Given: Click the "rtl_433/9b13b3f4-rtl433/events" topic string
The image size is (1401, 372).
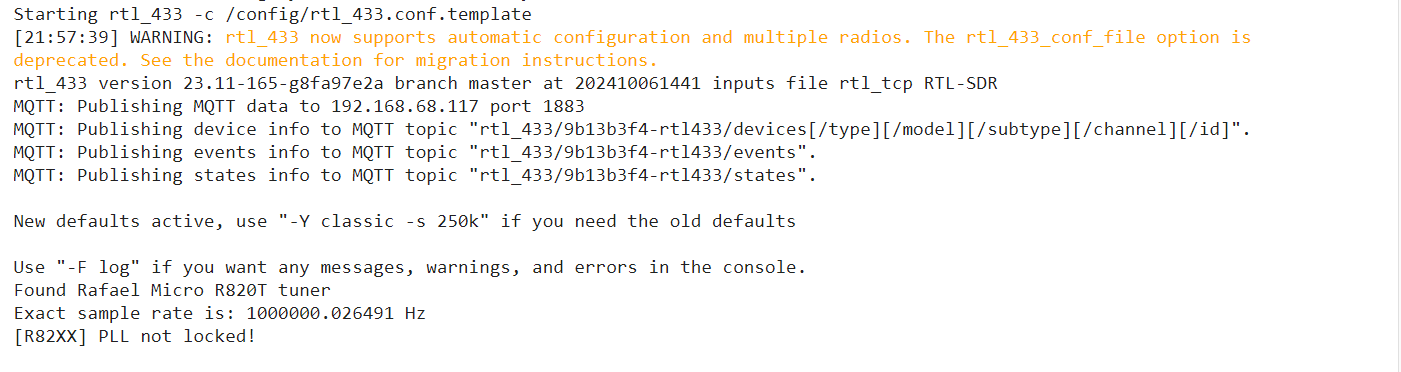Looking at the screenshot, I should coord(637,153).
